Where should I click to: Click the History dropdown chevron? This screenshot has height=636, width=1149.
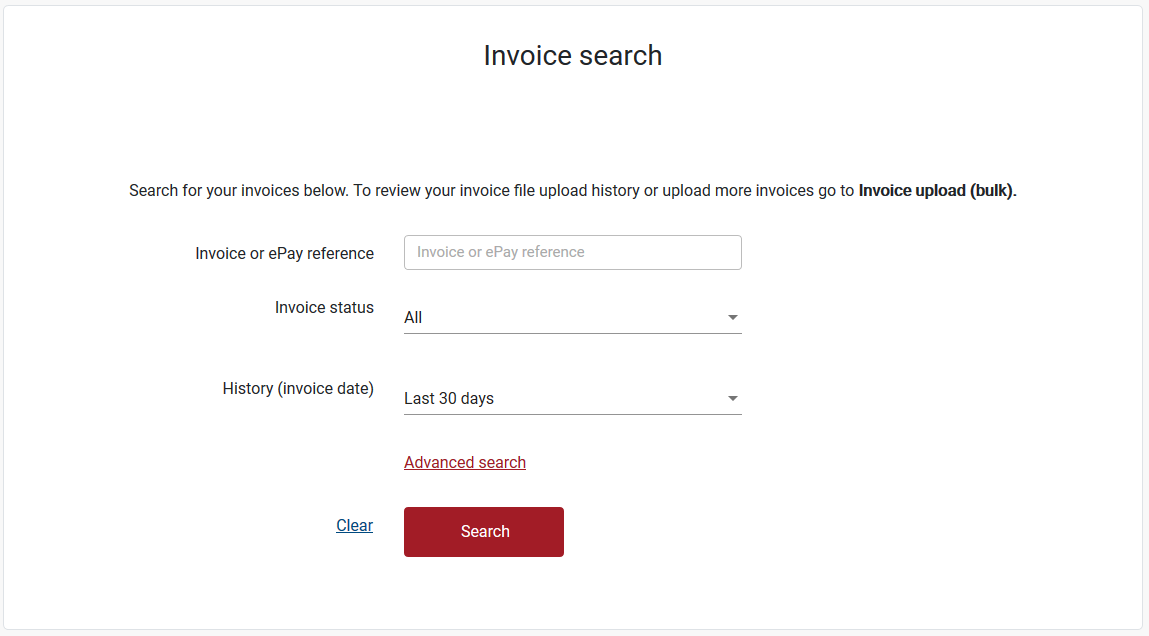point(733,398)
